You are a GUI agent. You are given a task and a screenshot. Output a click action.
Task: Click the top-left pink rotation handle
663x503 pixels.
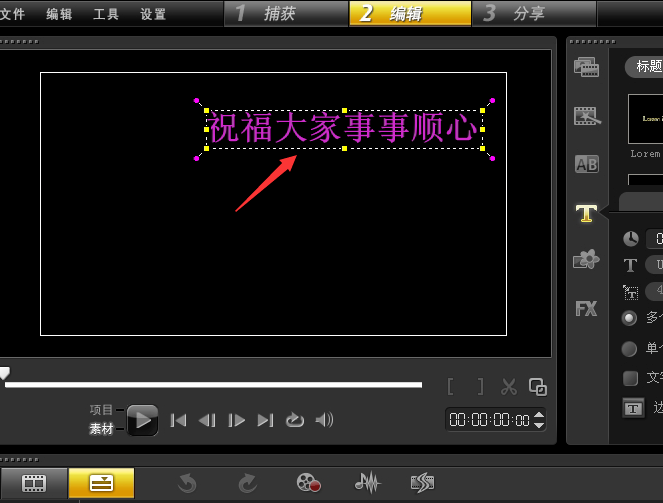click(x=196, y=101)
